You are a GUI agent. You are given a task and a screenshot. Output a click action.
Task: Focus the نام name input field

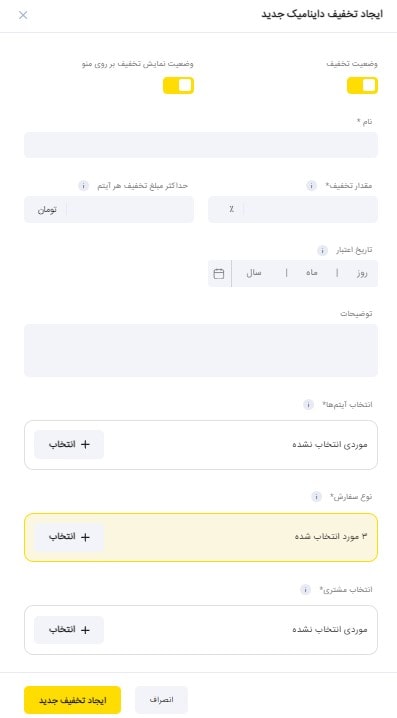pyautogui.click(x=201, y=145)
